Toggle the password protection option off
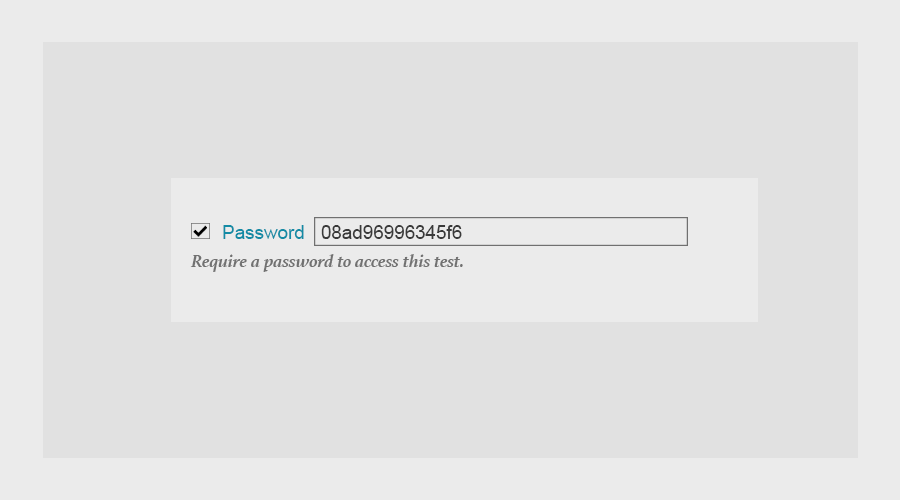This screenshot has width=900, height=500. [x=200, y=231]
